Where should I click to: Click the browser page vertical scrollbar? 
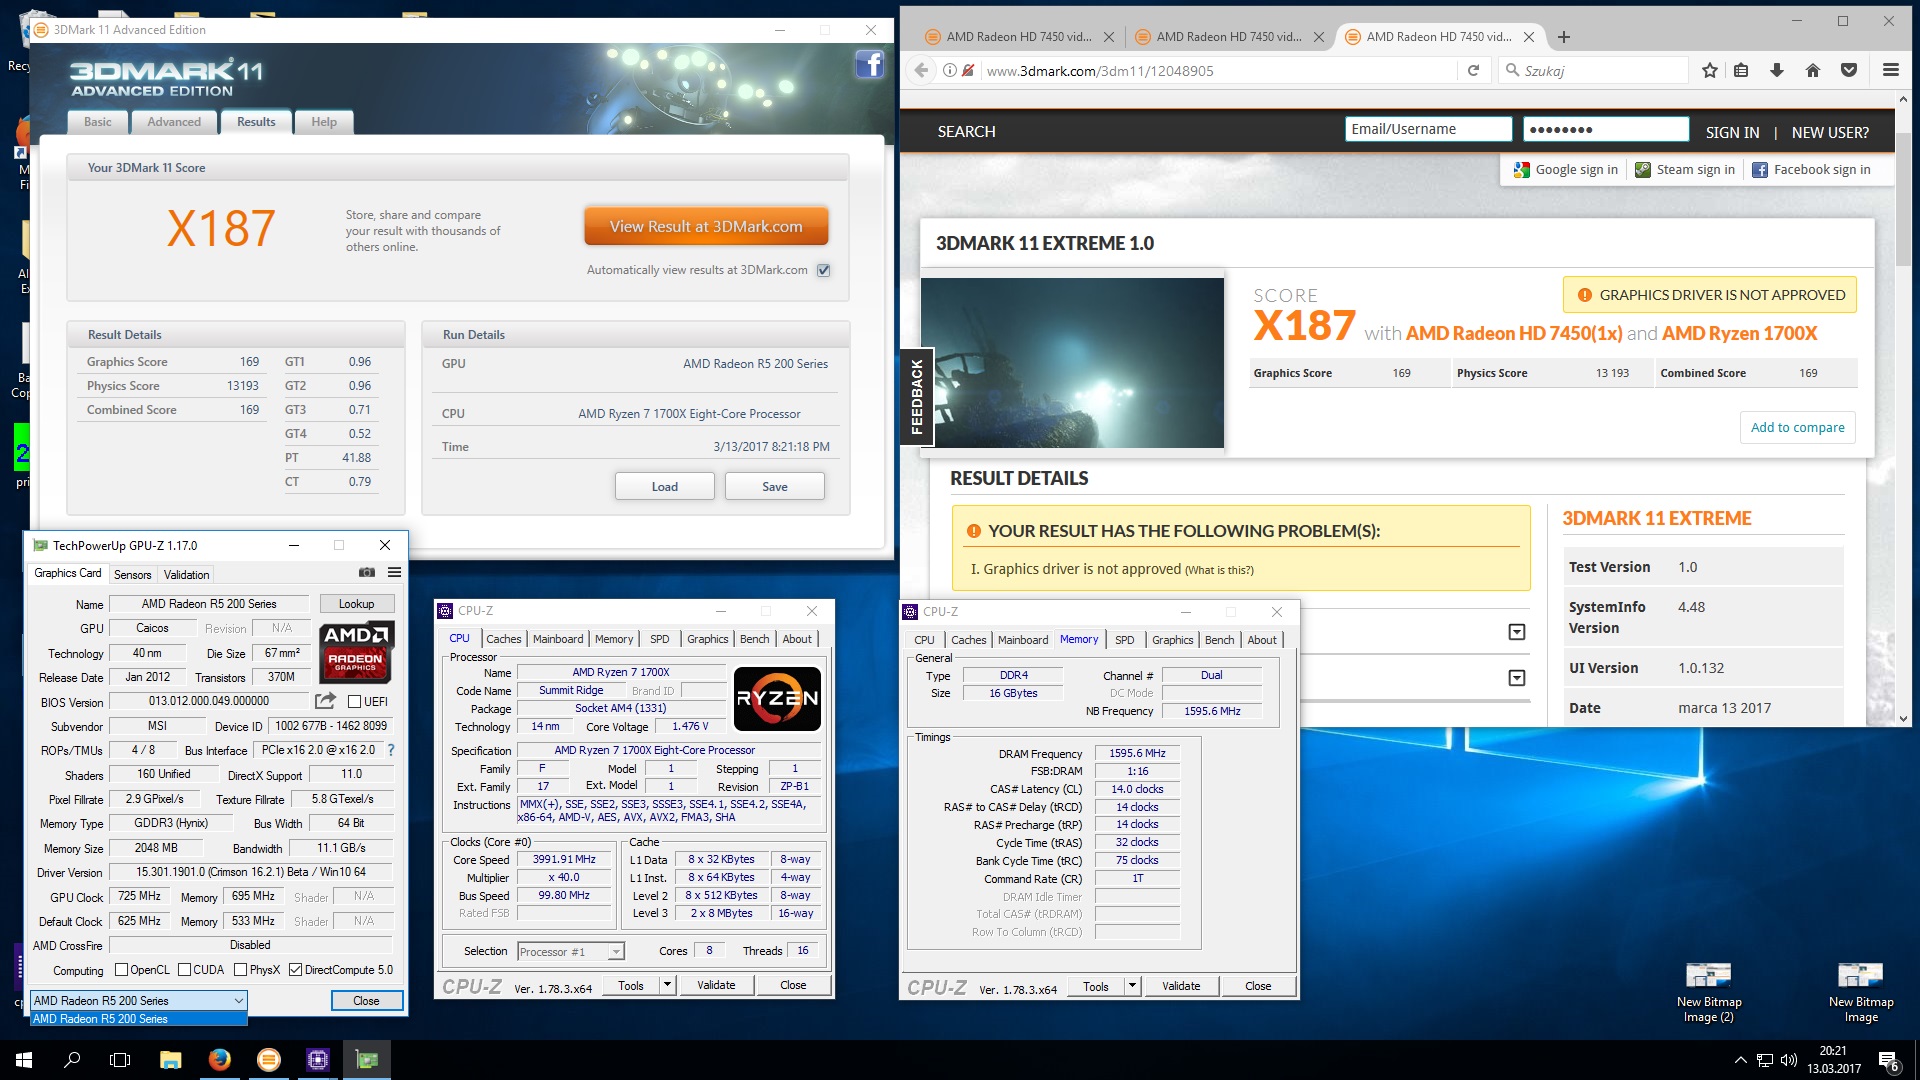tap(1903, 409)
